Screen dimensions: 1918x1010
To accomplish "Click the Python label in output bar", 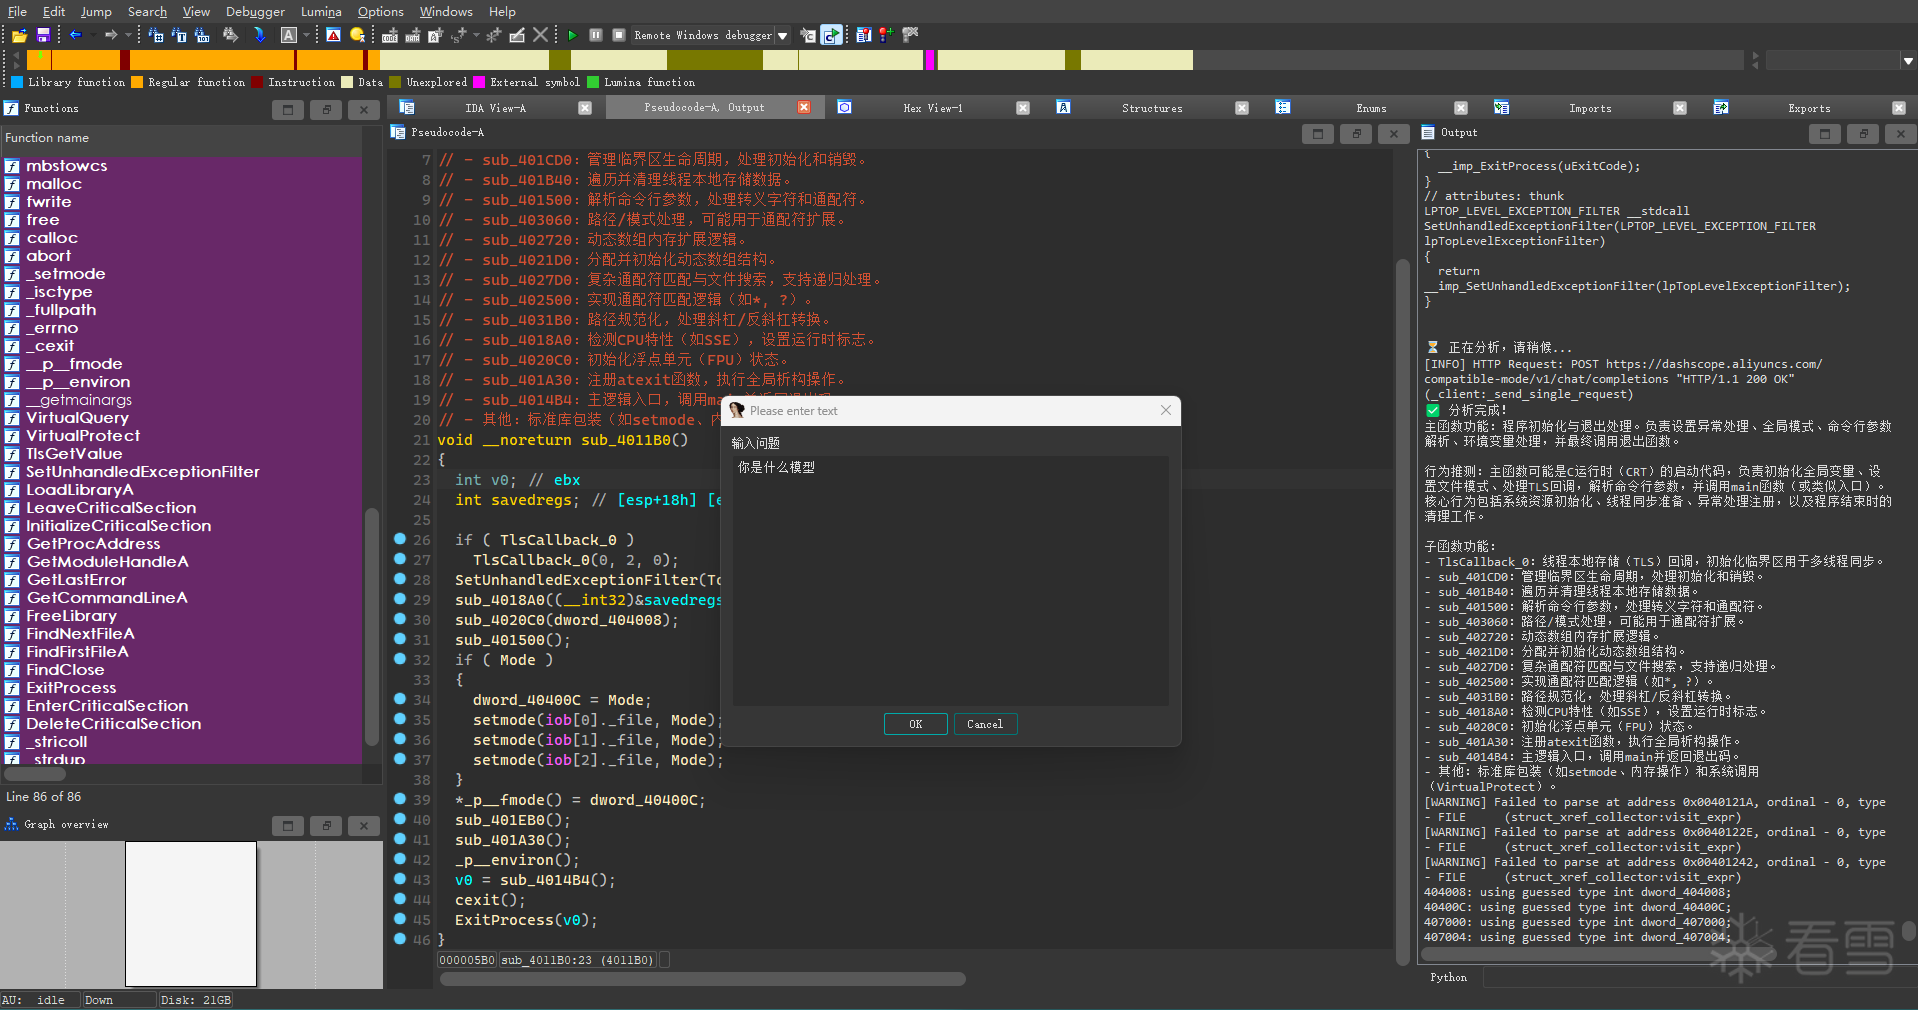I will coord(1448,978).
